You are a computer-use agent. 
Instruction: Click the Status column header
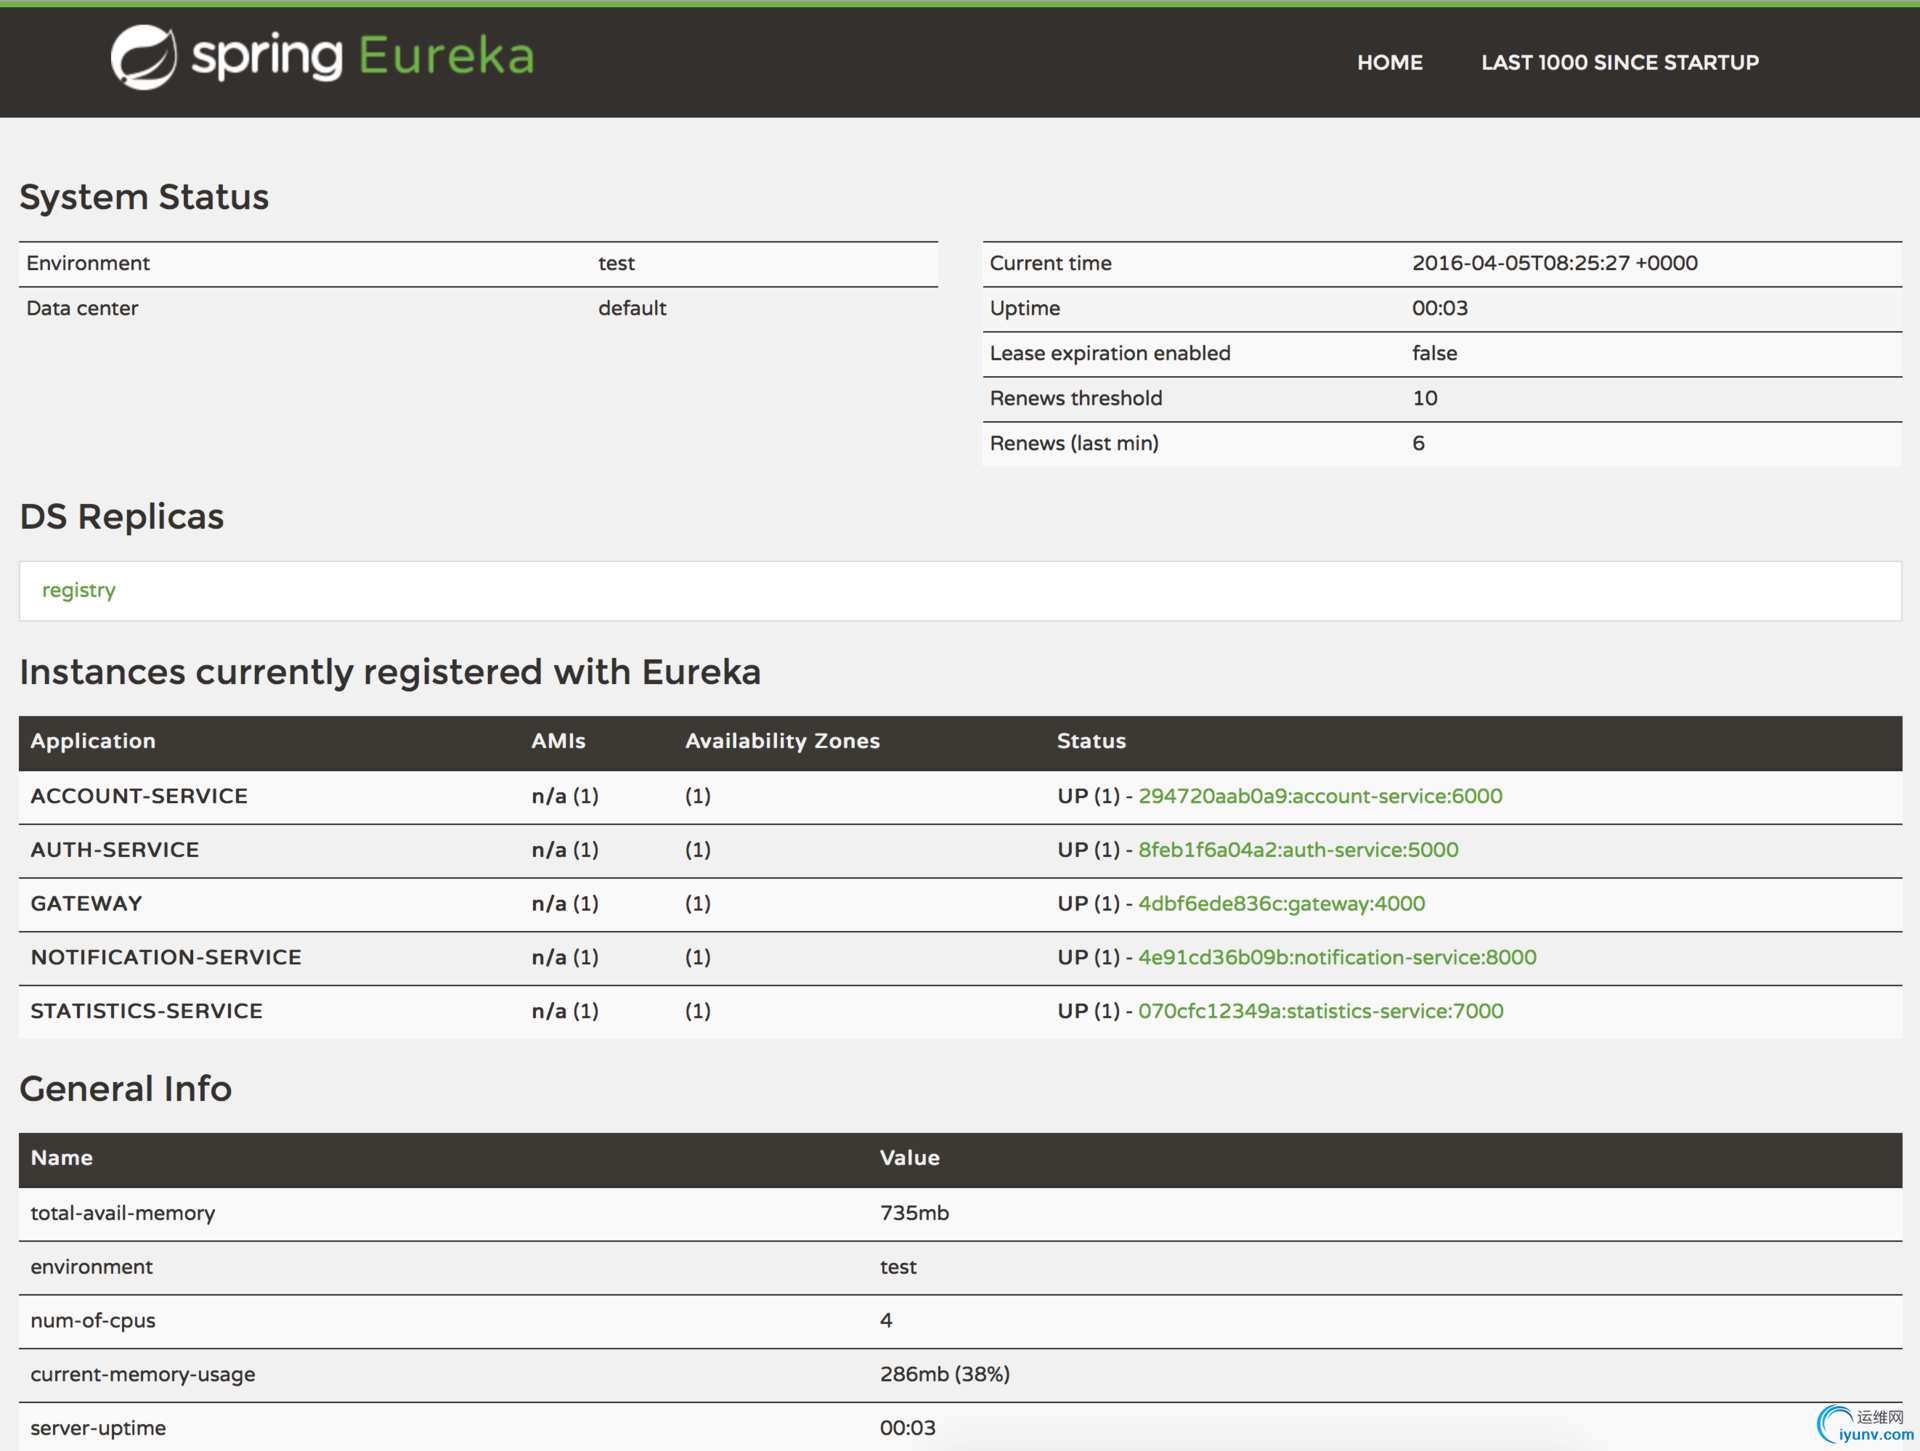pos(1091,741)
